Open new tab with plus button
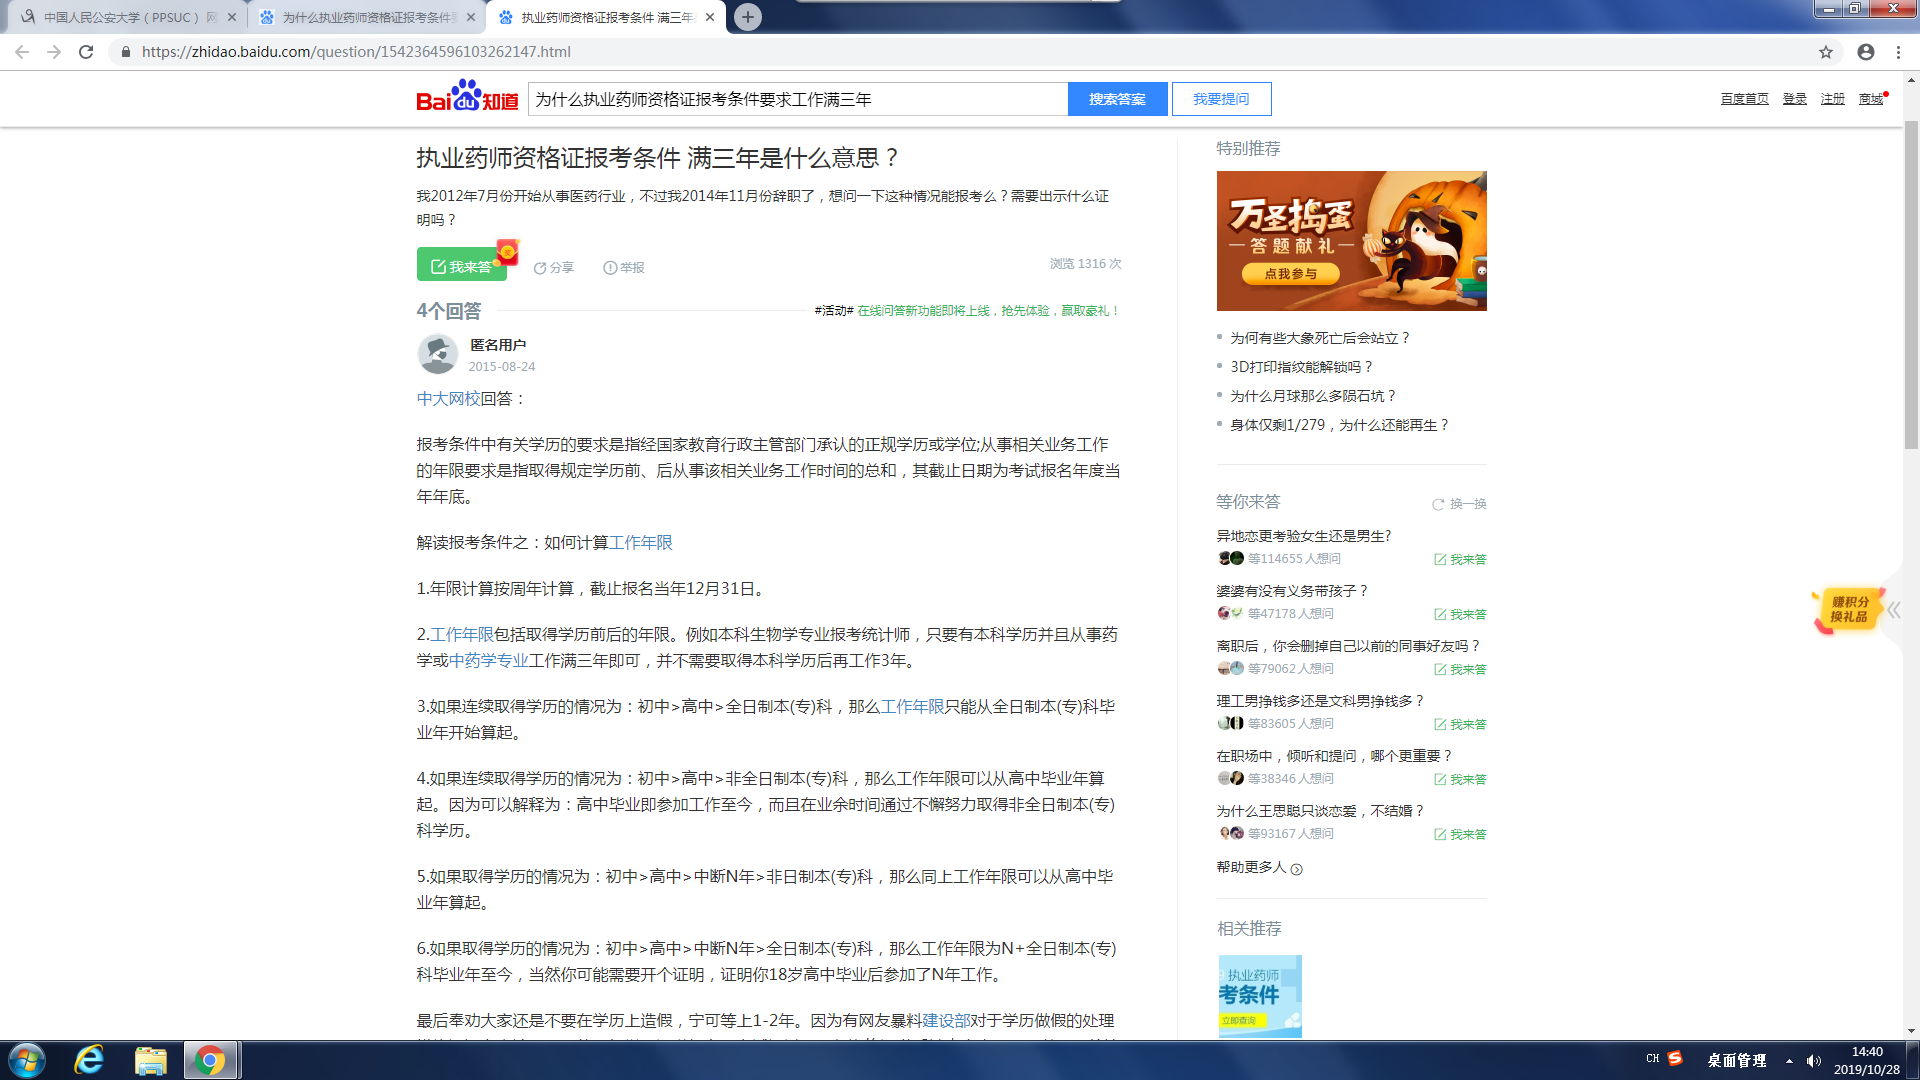The height and width of the screenshot is (1080, 1920). [x=747, y=17]
